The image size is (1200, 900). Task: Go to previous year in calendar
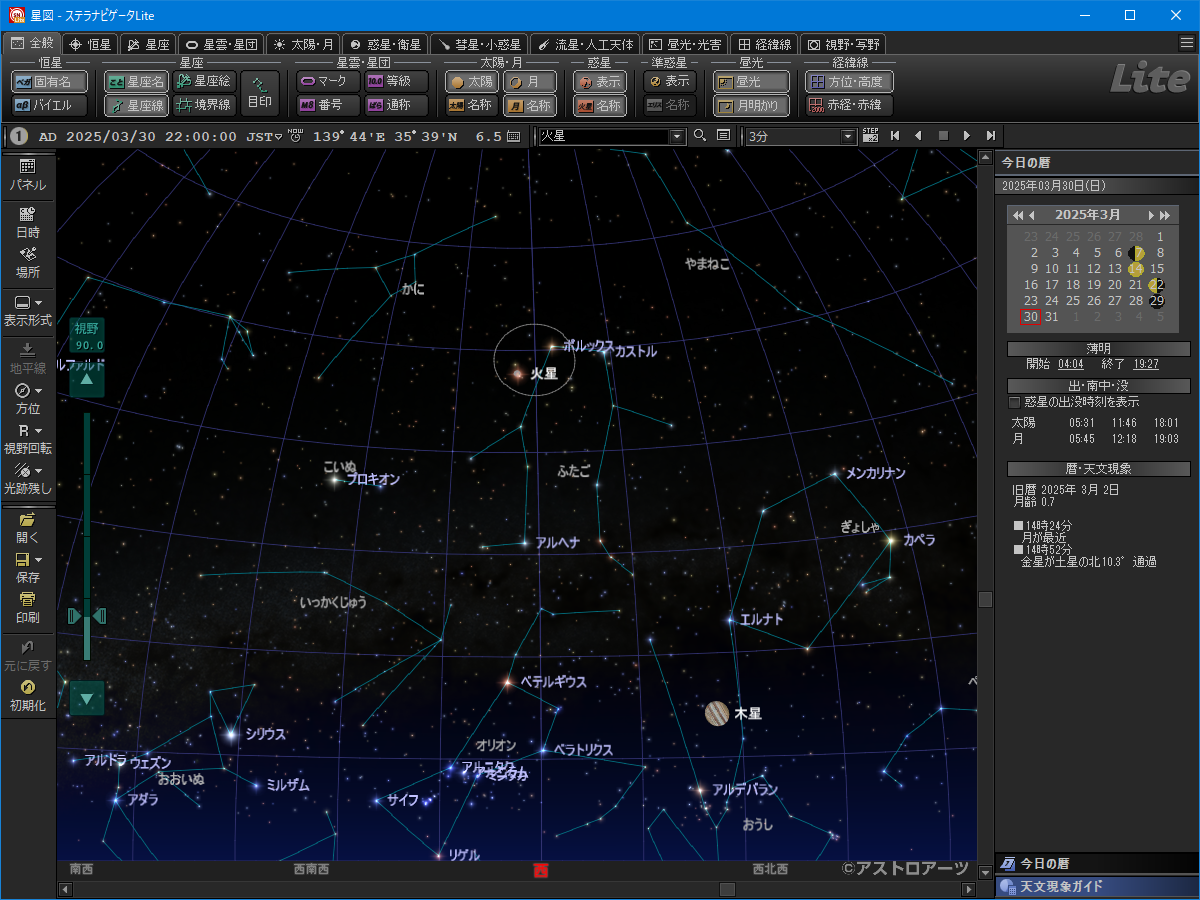point(1018,215)
